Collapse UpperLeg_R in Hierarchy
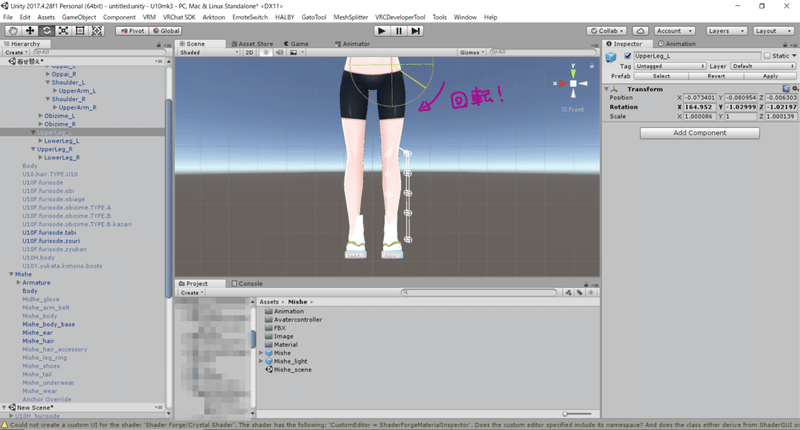This screenshot has width=800, height=430. 33,149
